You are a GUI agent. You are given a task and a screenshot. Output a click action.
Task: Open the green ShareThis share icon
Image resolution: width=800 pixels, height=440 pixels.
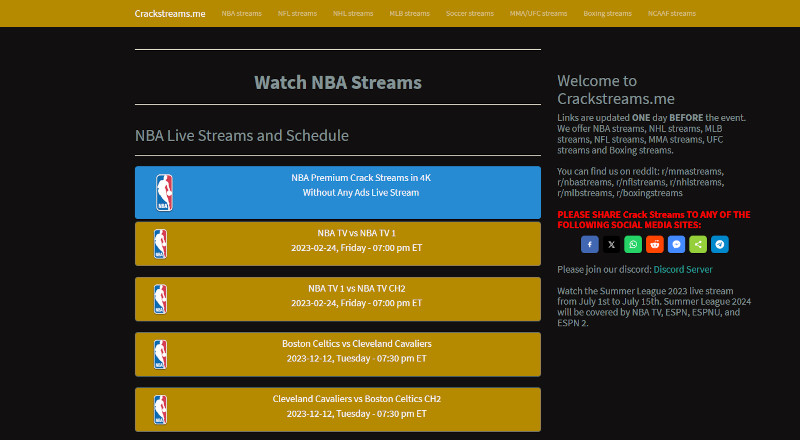click(698, 245)
